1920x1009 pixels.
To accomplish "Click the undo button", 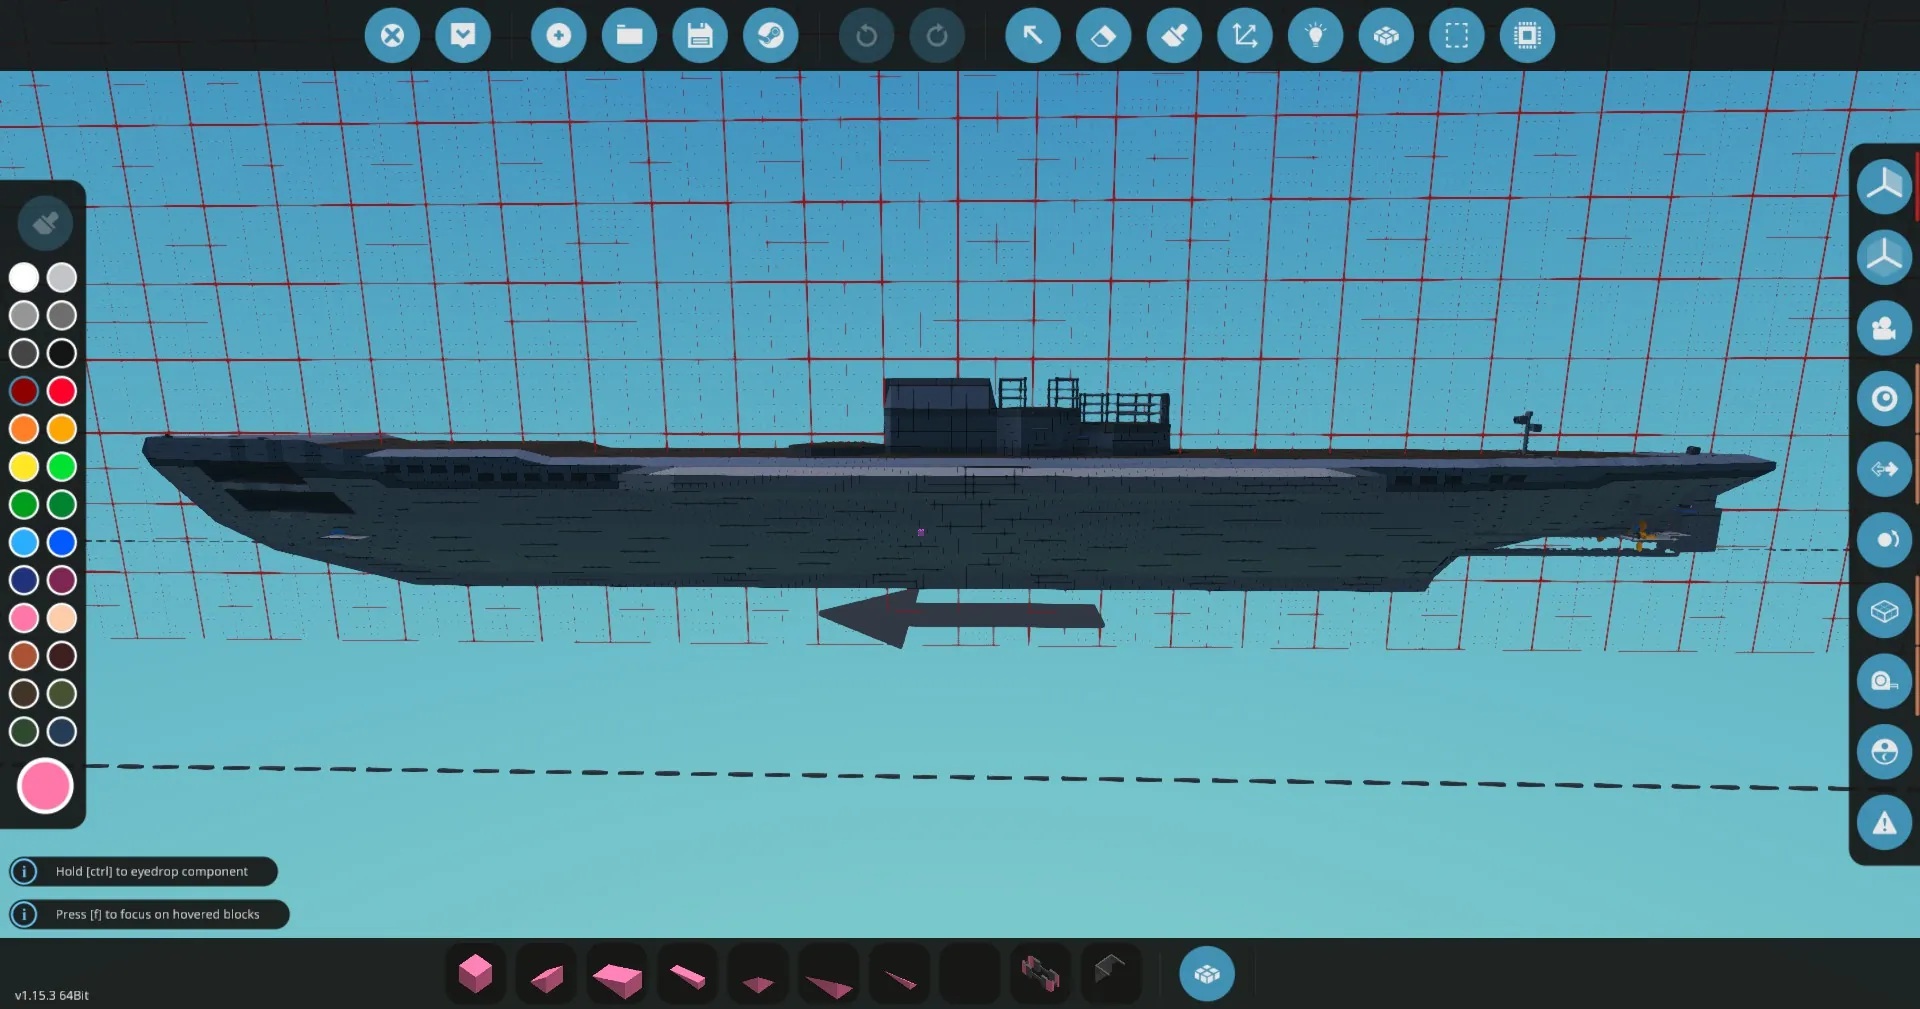I will coord(866,36).
